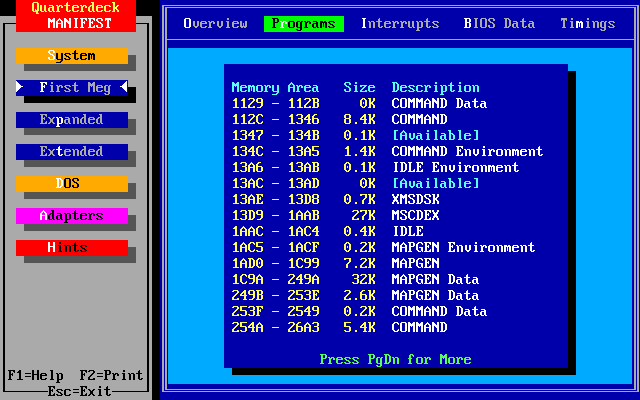This screenshot has height=400, width=640.
Task: Select the 1AAC - 1AC4 IDLE row
Action: point(328,231)
